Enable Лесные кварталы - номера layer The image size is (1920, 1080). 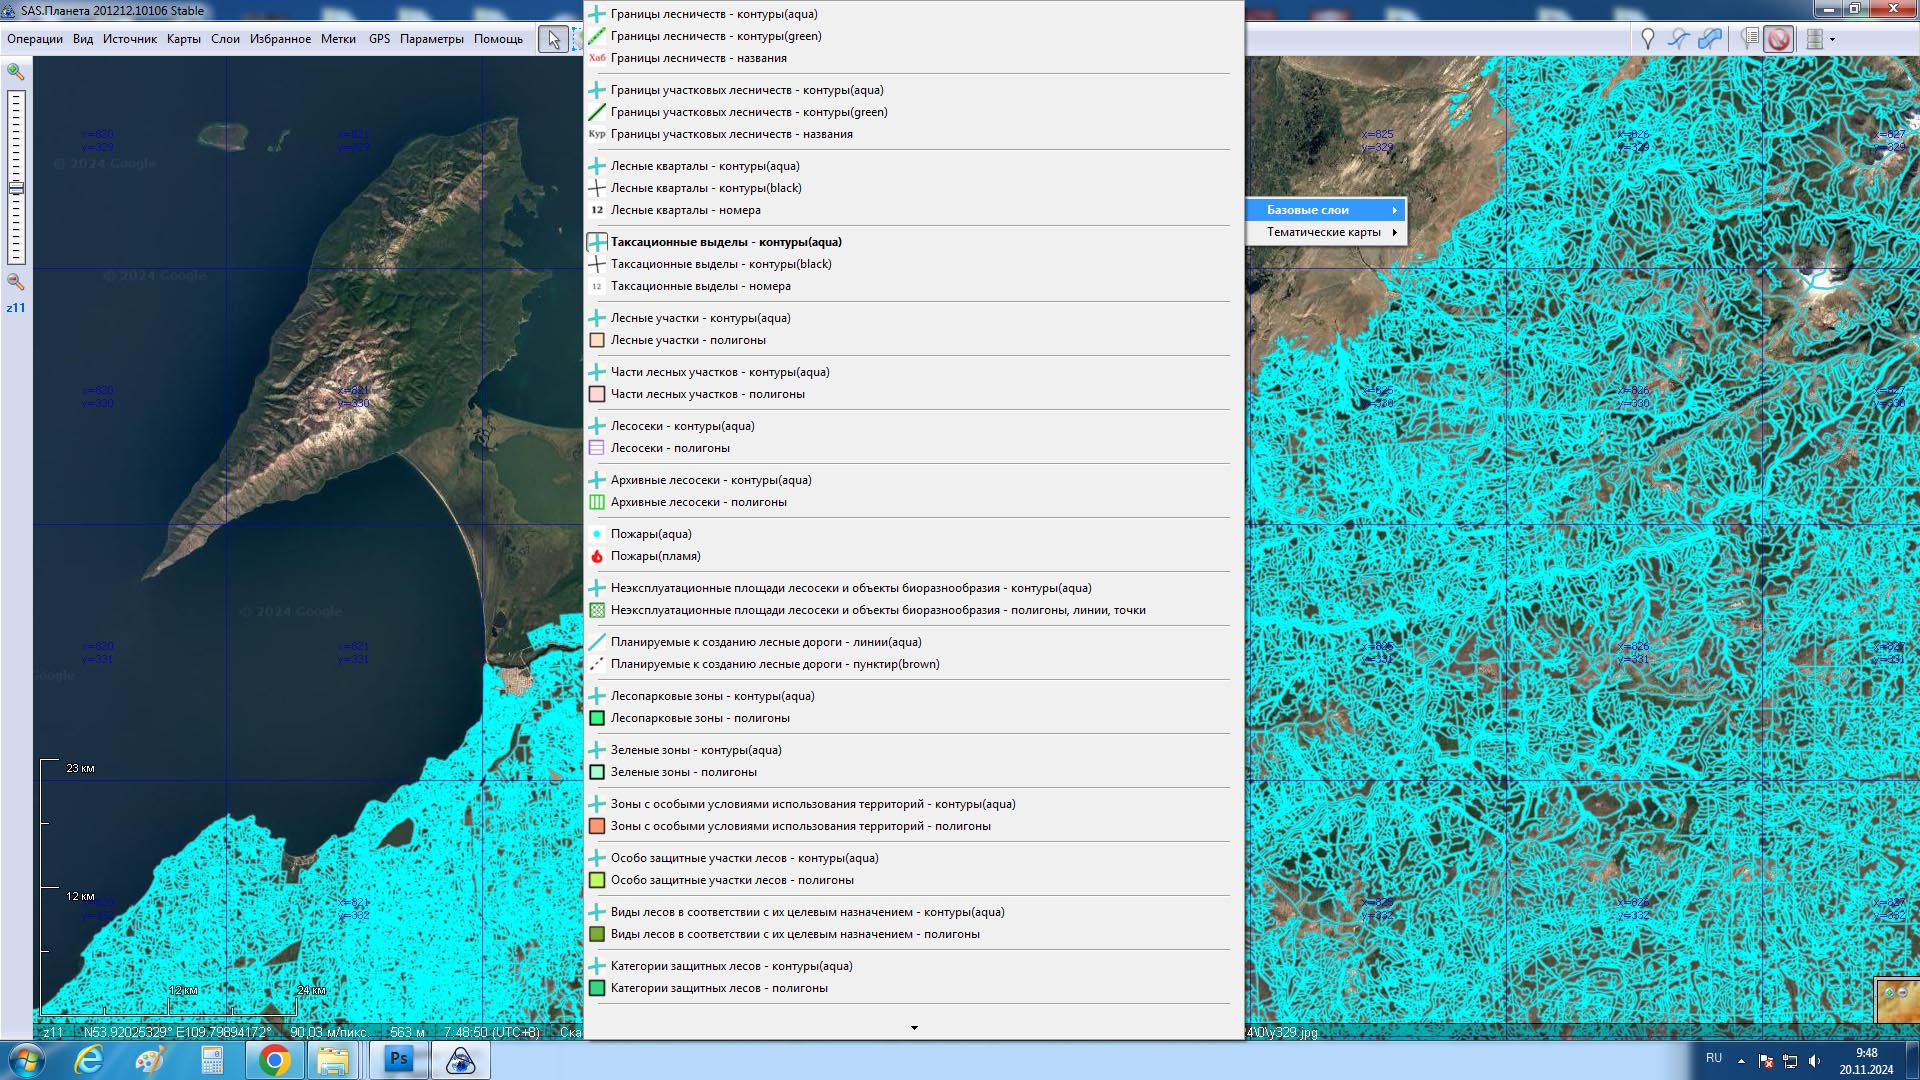(x=685, y=210)
